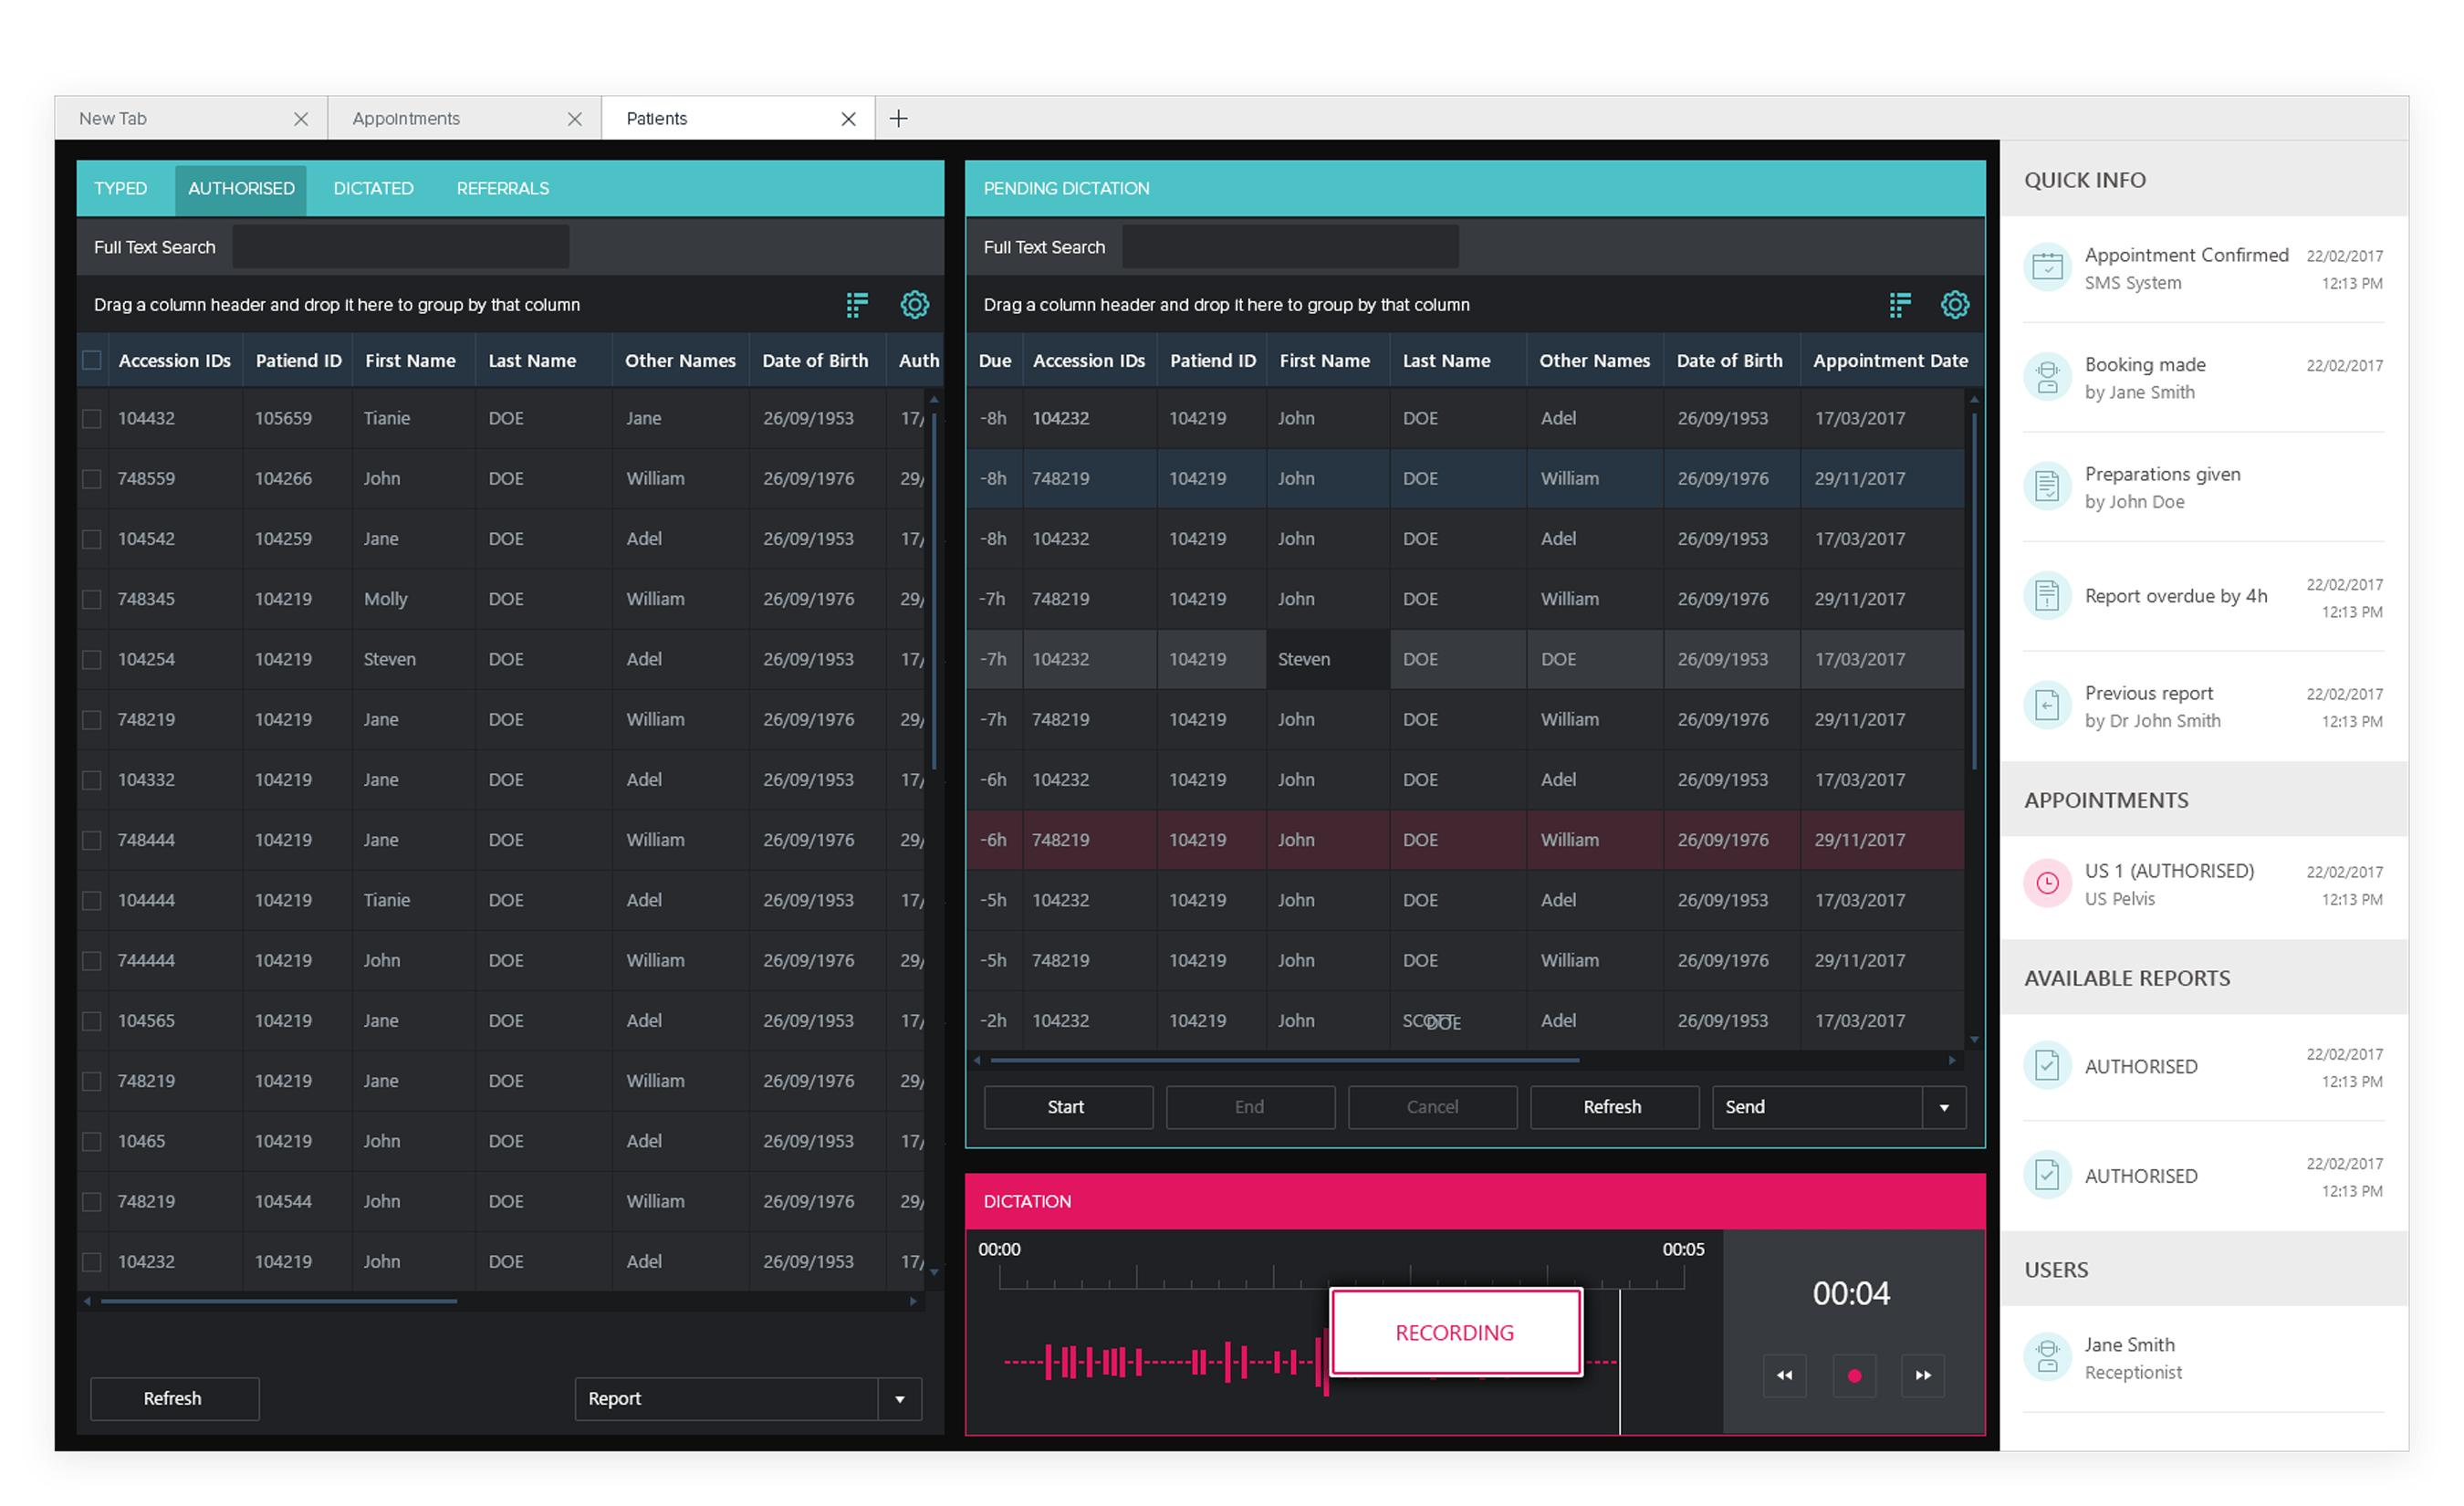Click the fast-forward dictation button

[1922, 1375]
